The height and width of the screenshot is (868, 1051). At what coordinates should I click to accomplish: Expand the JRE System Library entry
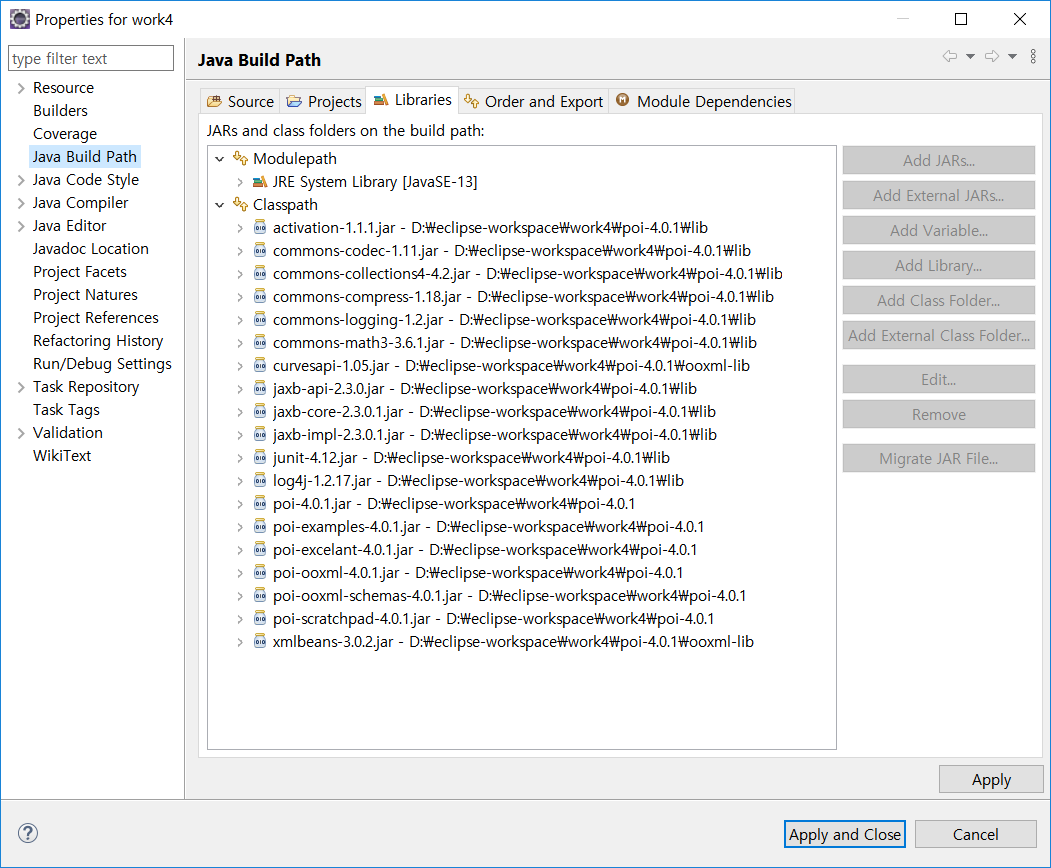coord(239,182)
